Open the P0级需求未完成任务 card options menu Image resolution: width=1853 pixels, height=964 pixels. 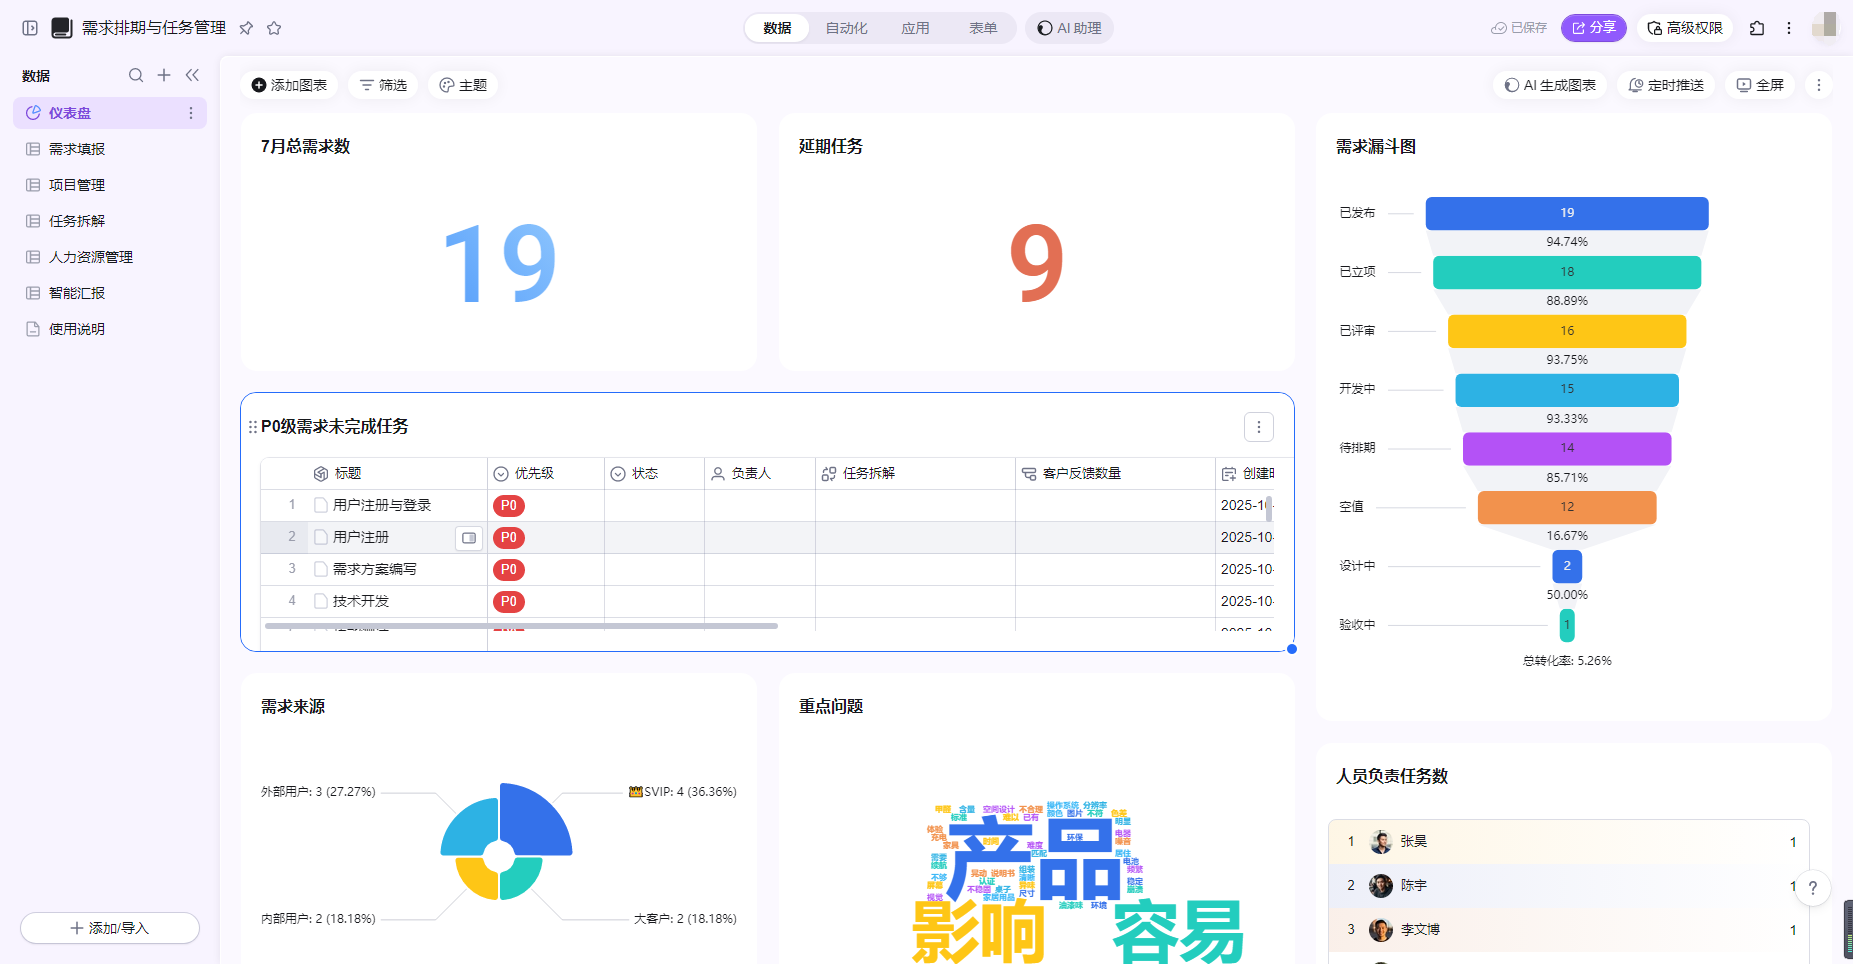[x=1258, y=427]
